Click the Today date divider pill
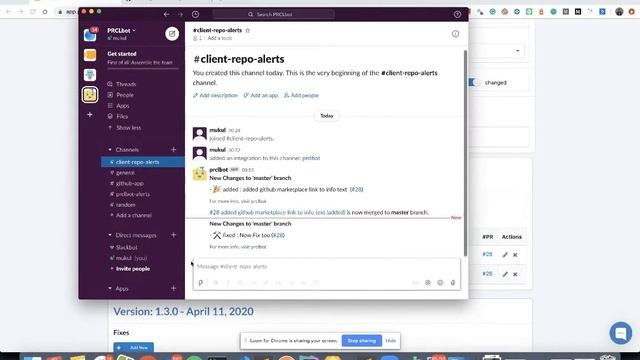Screen dimensions: 640x360 tap(327, 116)
